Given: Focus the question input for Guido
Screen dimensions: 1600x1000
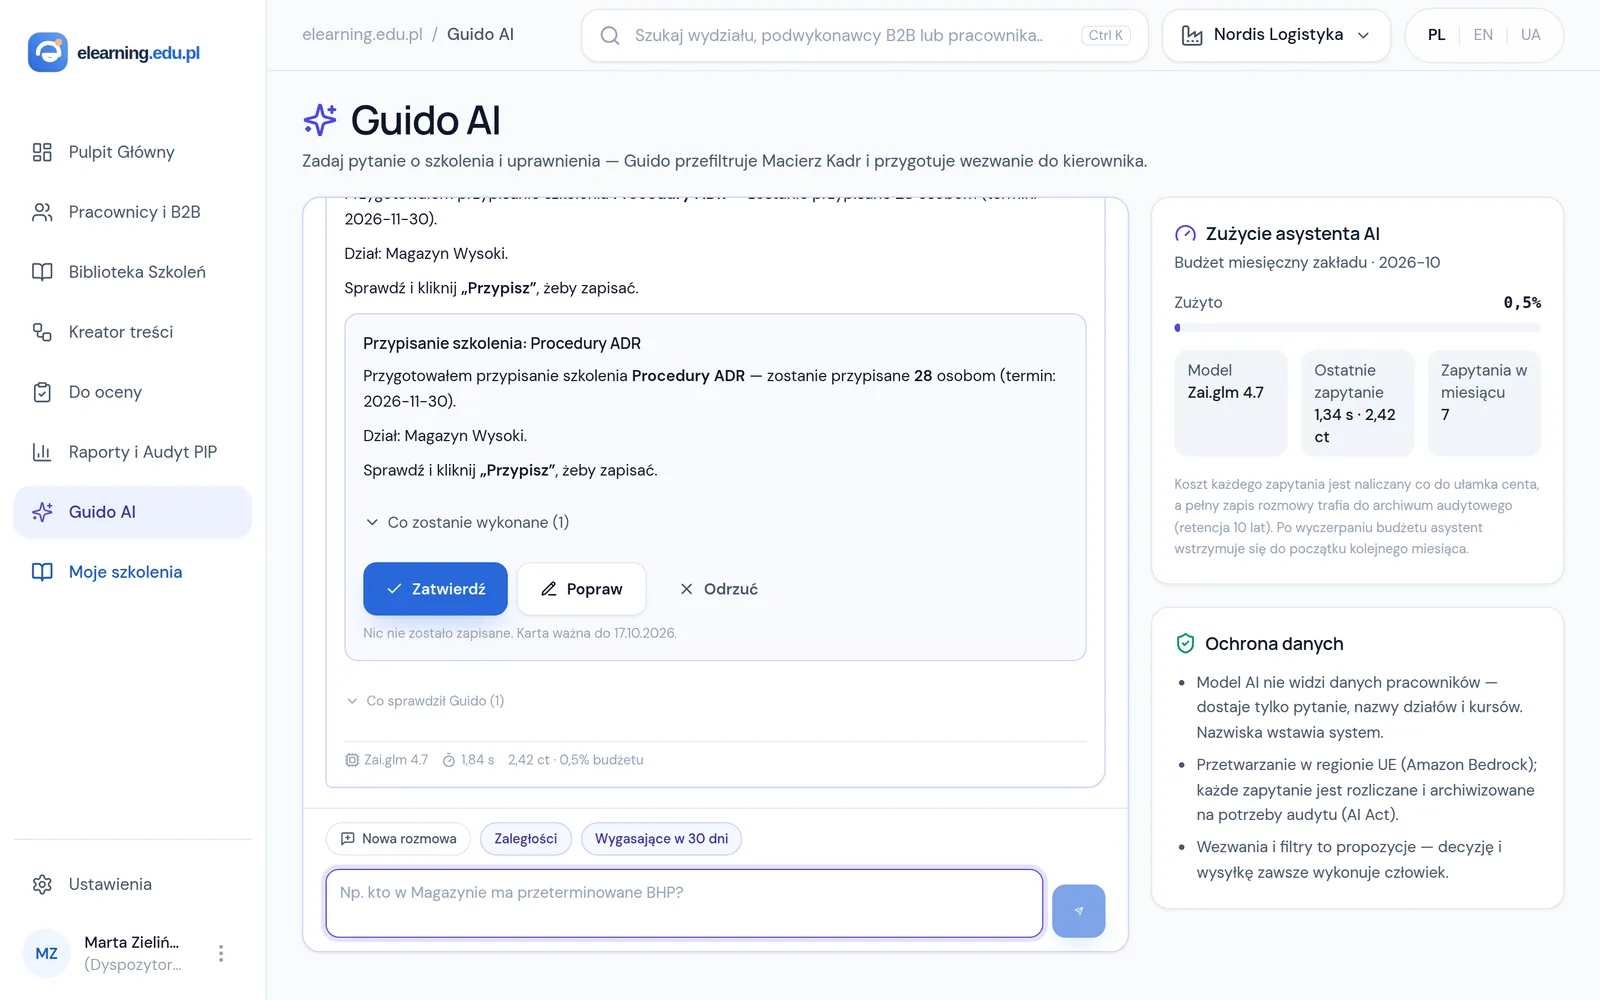Looking at the screenshot, I should coord(684,903).
